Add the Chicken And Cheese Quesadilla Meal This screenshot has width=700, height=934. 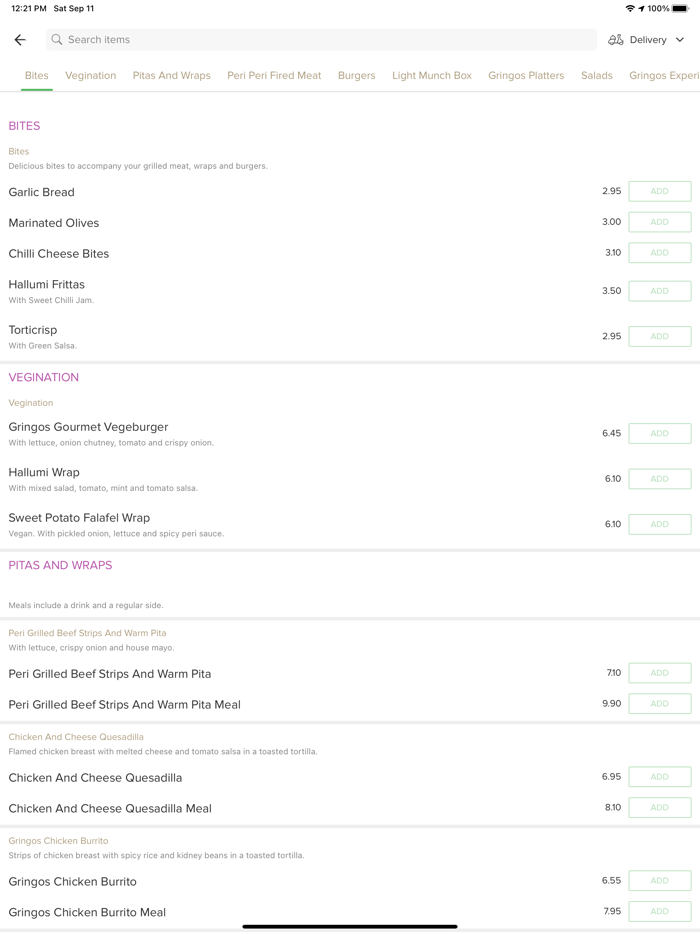click(659, 807)
